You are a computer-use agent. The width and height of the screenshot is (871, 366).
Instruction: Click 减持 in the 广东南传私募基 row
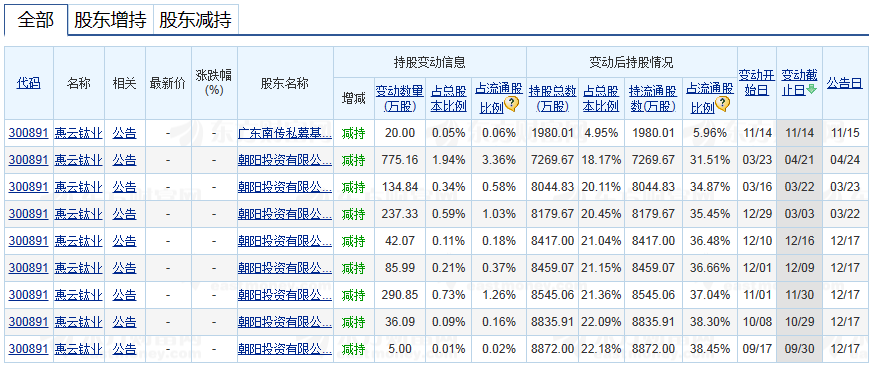[354, 133]
